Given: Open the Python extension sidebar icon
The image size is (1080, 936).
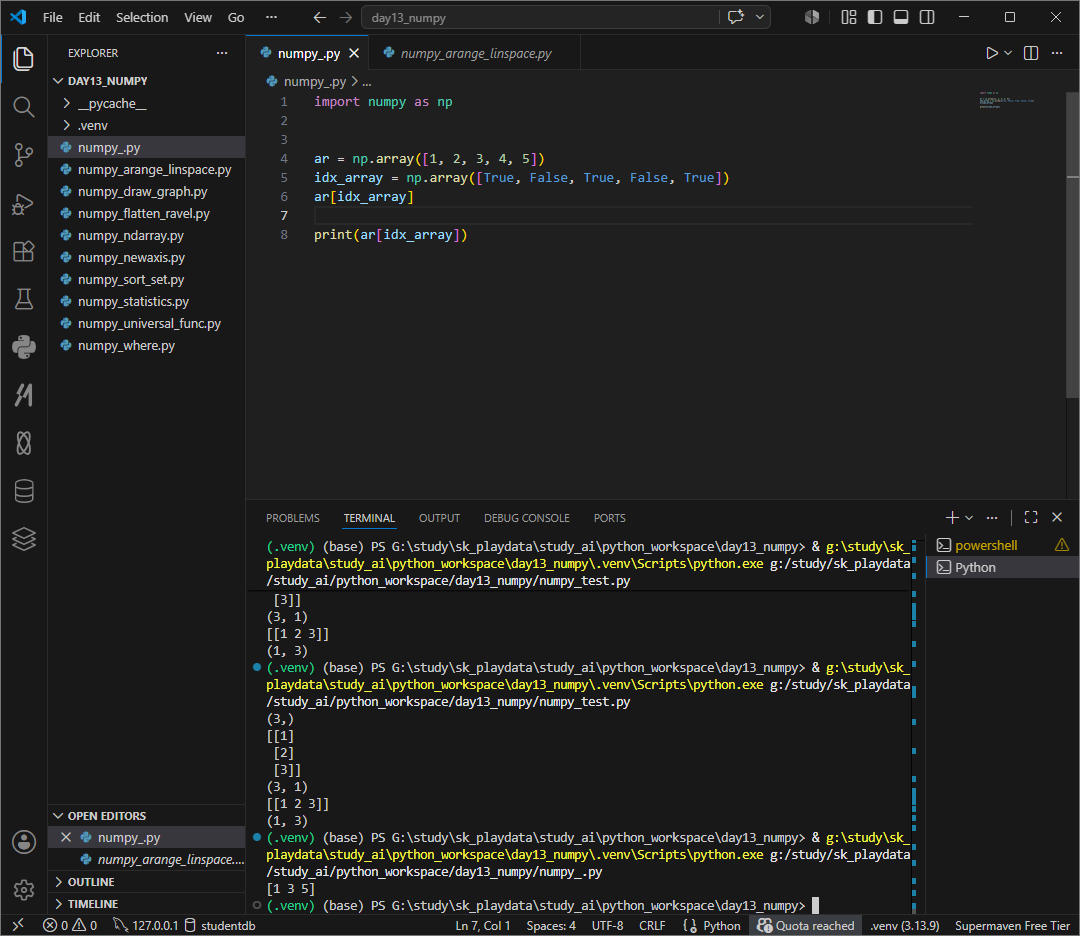Looking at the screenshot, I should pos(23,347).
